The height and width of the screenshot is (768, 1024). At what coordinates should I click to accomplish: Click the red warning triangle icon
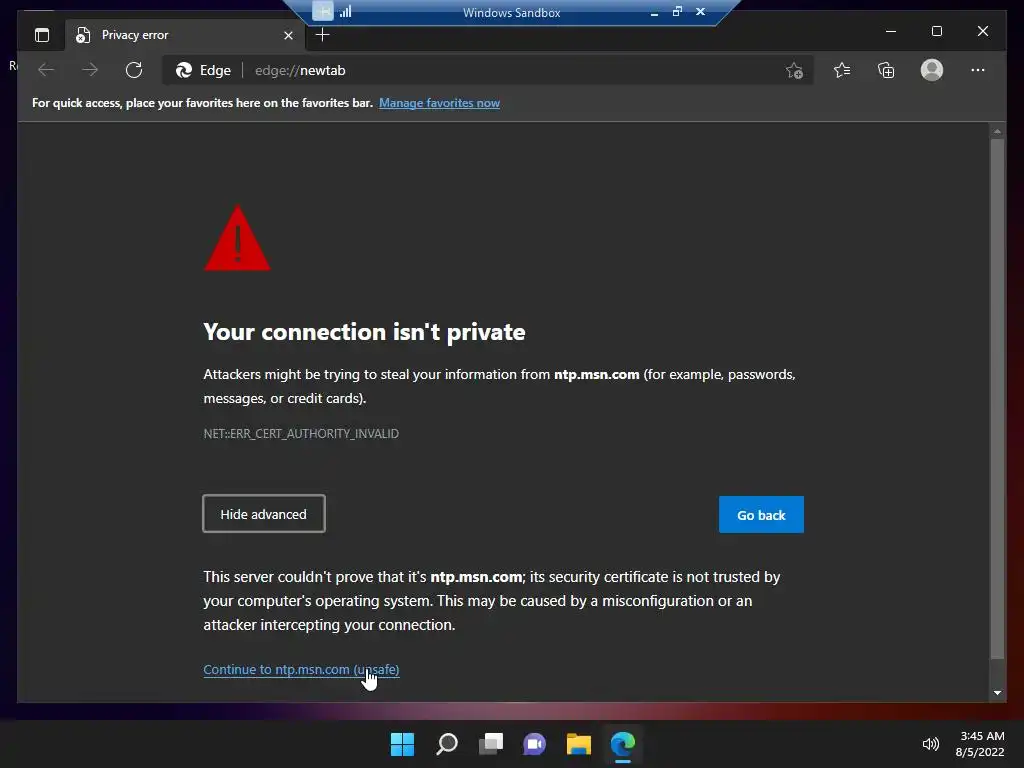click(x=237, y=238)
